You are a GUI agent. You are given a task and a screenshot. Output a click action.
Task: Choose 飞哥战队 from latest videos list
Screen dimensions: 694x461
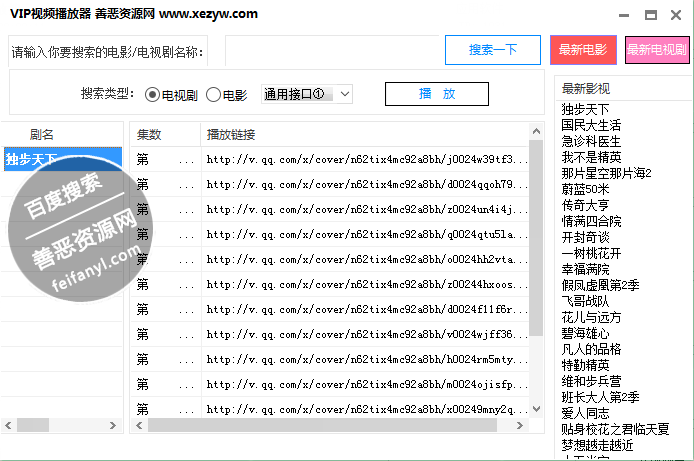click(585, 301)
